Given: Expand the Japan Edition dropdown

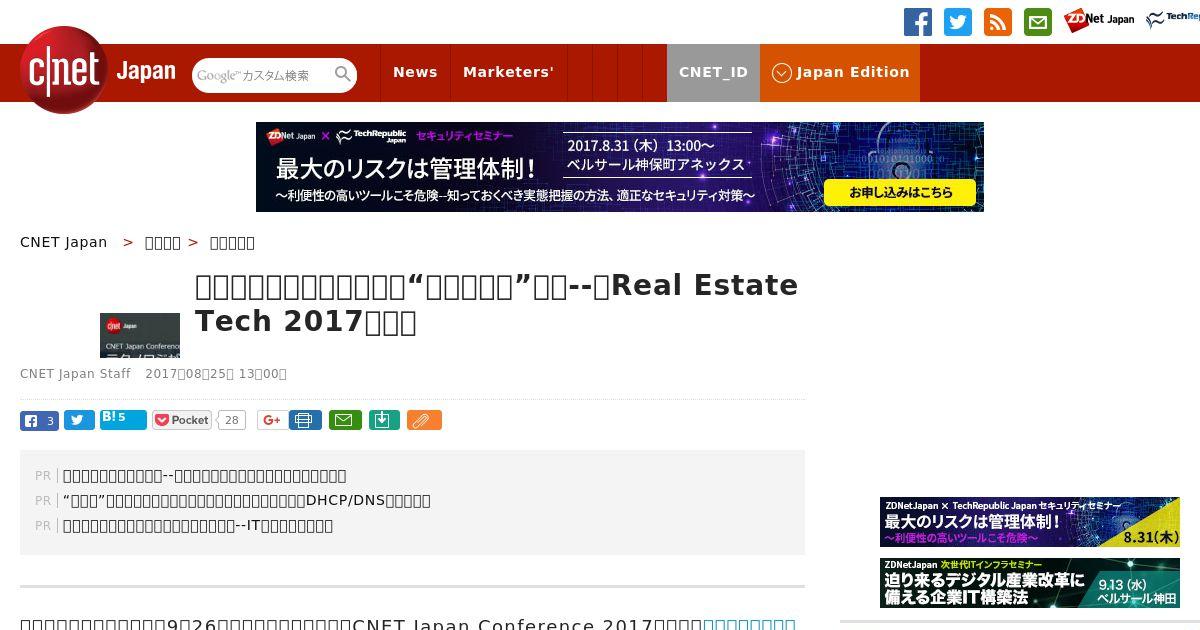Looking at the screenshot, I should (840, 72).
